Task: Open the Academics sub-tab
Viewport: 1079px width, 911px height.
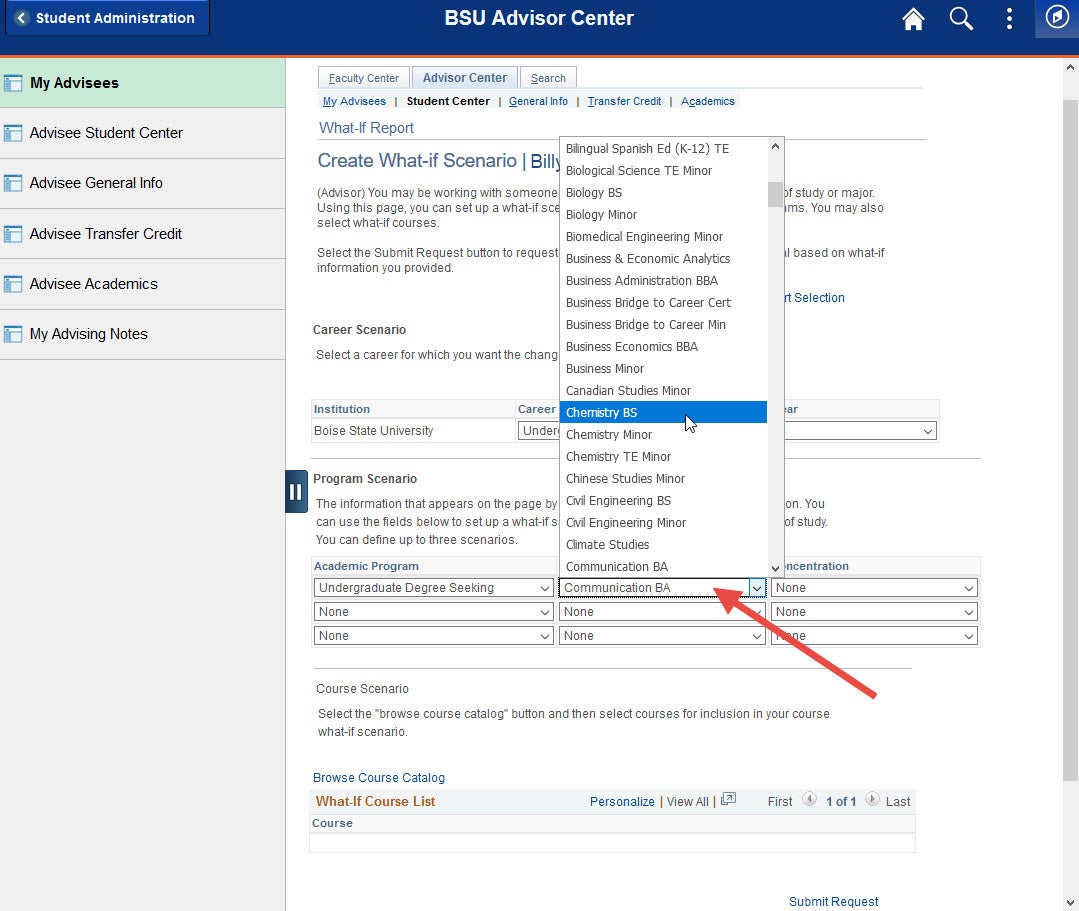Action: tap(707, 101)
